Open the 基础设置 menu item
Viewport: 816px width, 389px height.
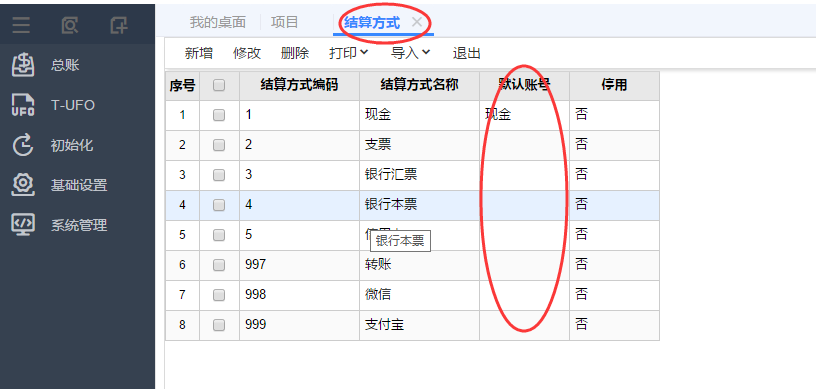(78, 185)
